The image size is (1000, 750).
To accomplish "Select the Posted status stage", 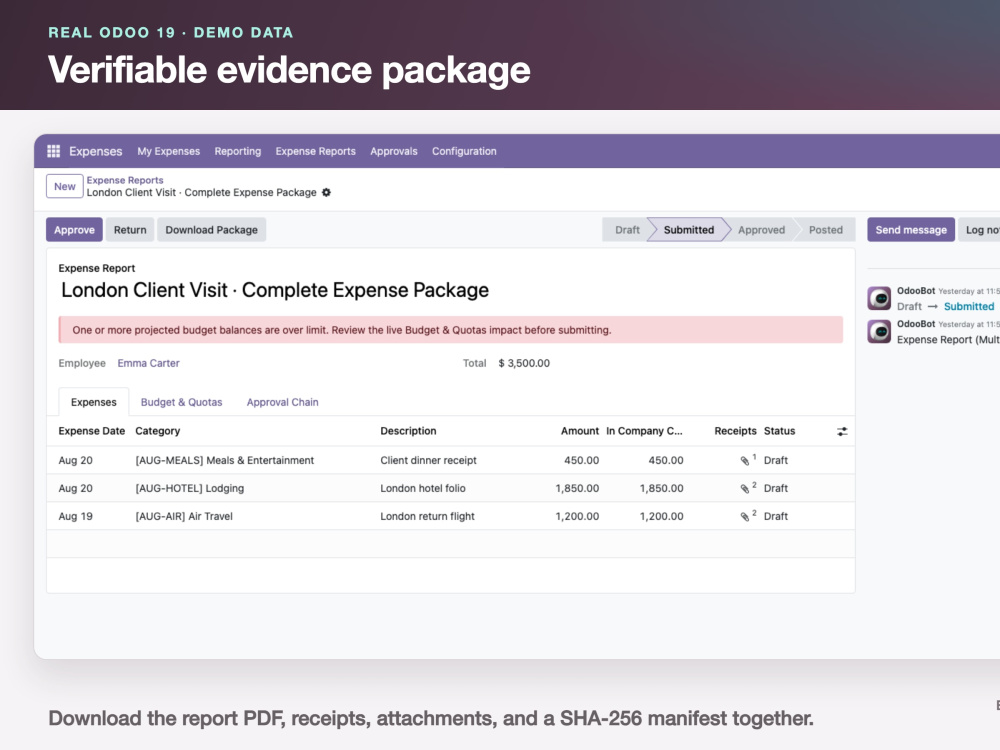I will coord(825,230).
